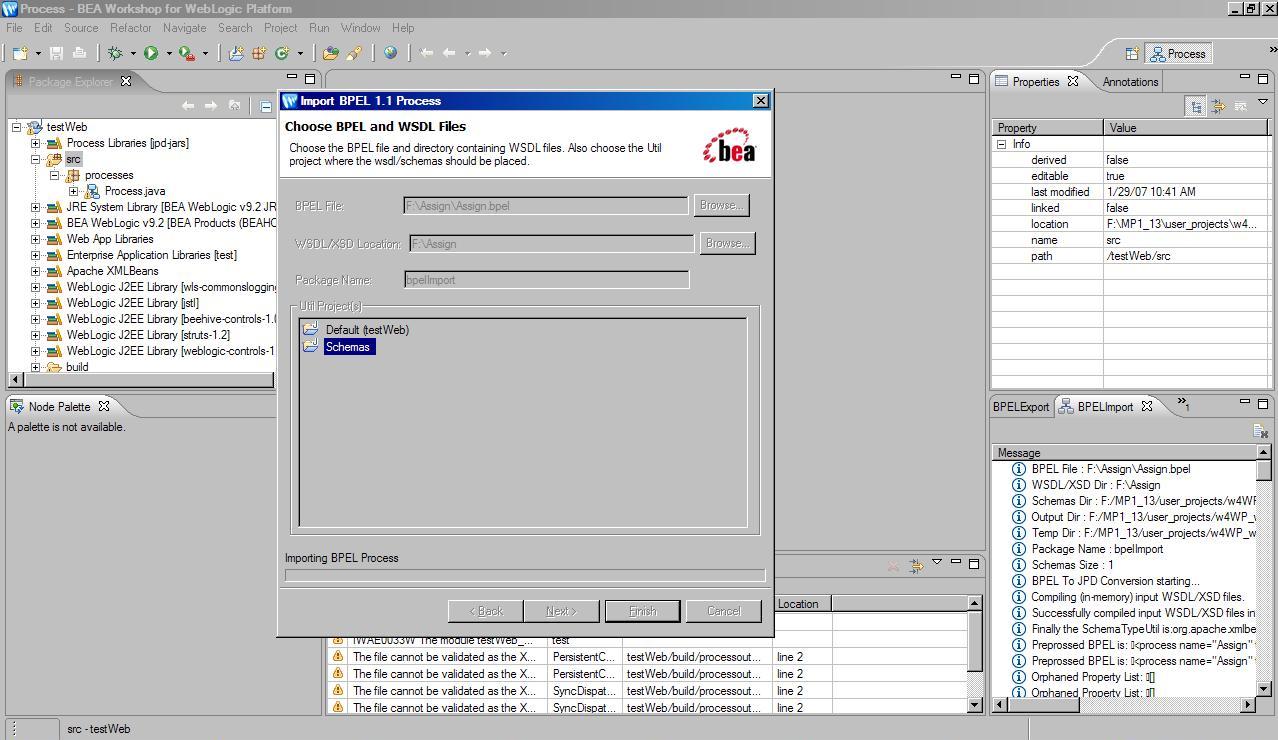Show the hidden tabs list next to BPELImport
This screenshot has width=1278, height=740.
point(1183,404)
